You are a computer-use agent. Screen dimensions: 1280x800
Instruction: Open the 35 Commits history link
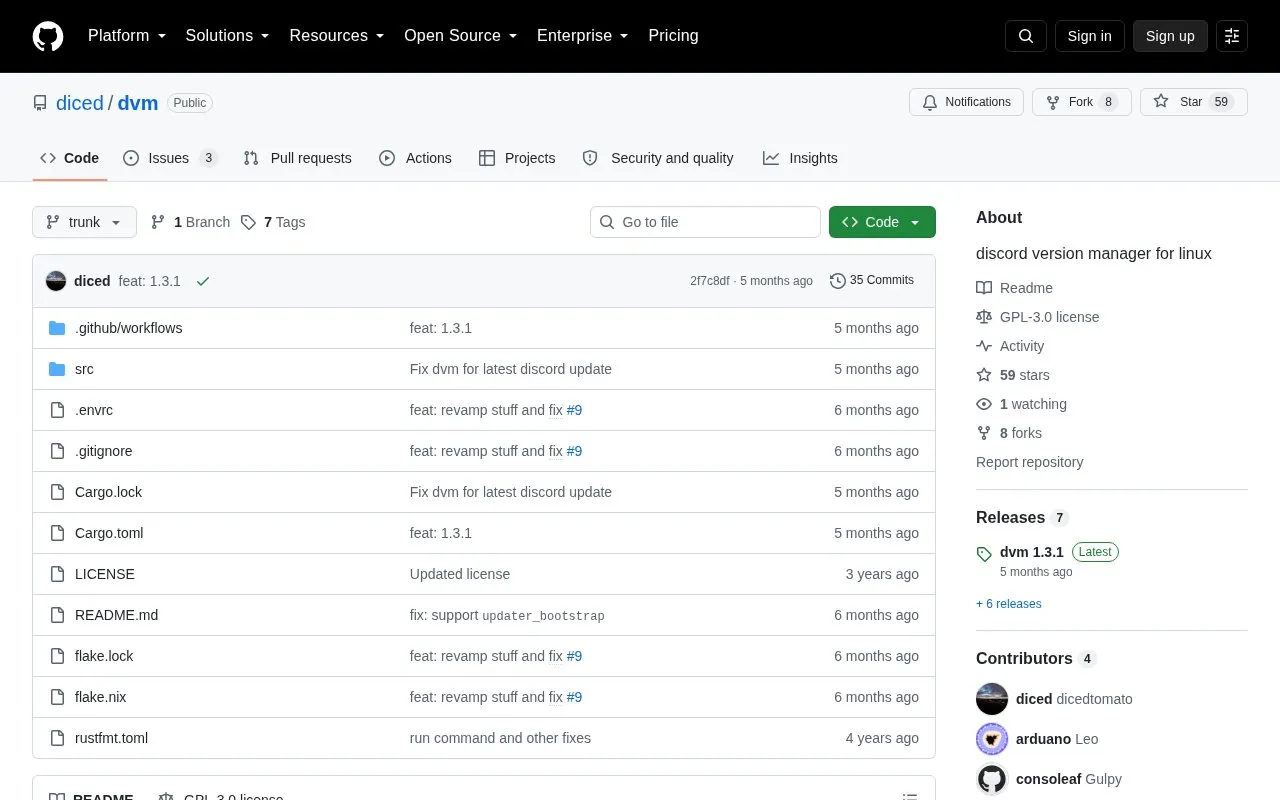pyautogui.click(x=872, y=281)
